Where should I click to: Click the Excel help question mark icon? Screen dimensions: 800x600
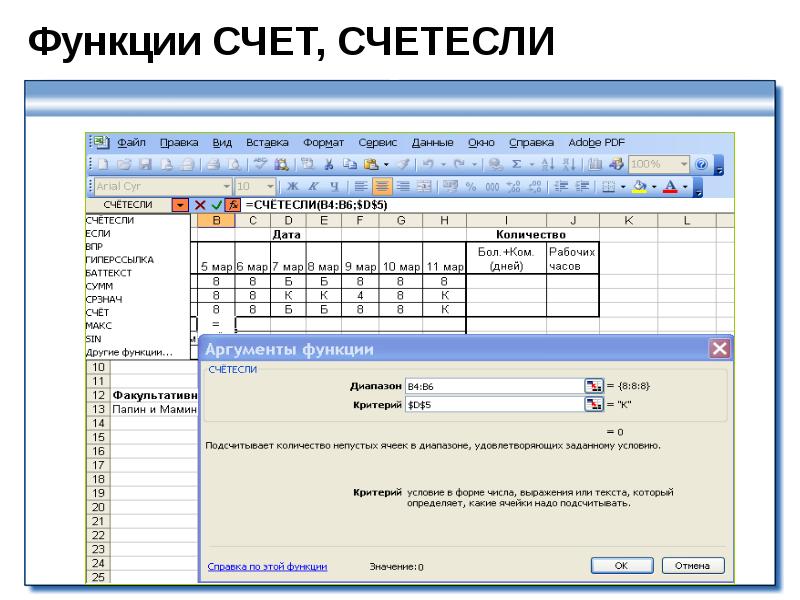coord(701,164)
